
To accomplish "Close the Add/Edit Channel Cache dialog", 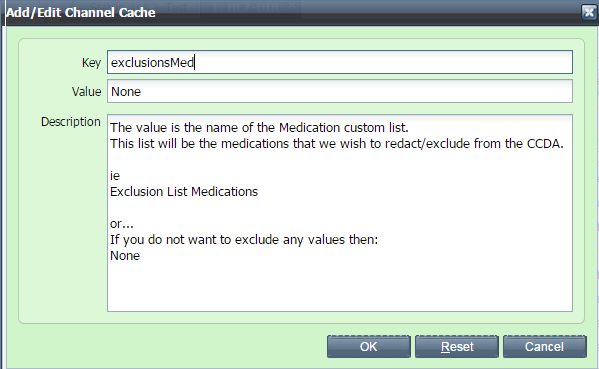I will coord(589,12).
